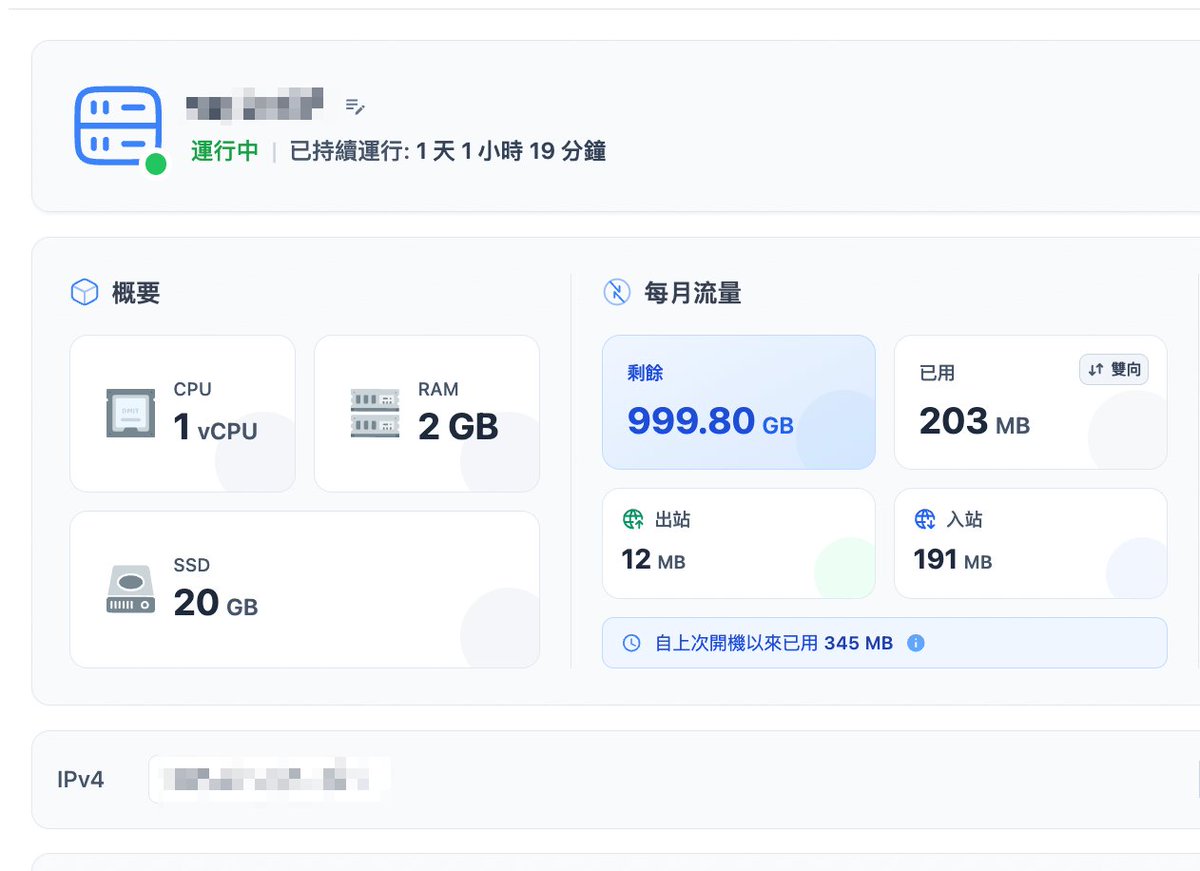This screenshot has height=871, width=1200.
Task: Click the 每月流量 section heading
Action: 693,293
